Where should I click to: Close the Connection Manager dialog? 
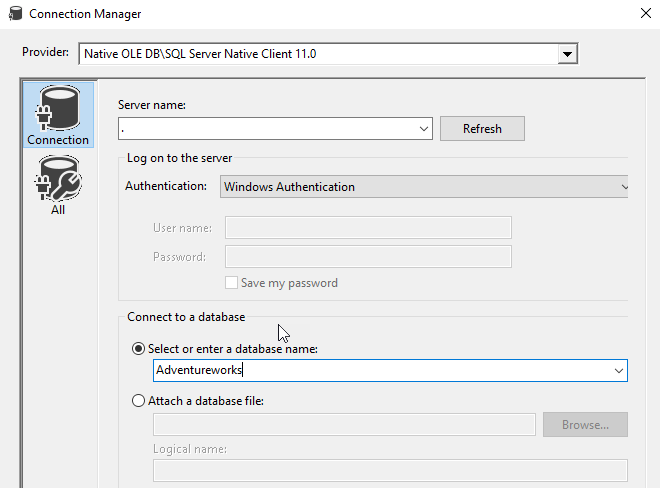pyautogui.click(x=646, y=13)
